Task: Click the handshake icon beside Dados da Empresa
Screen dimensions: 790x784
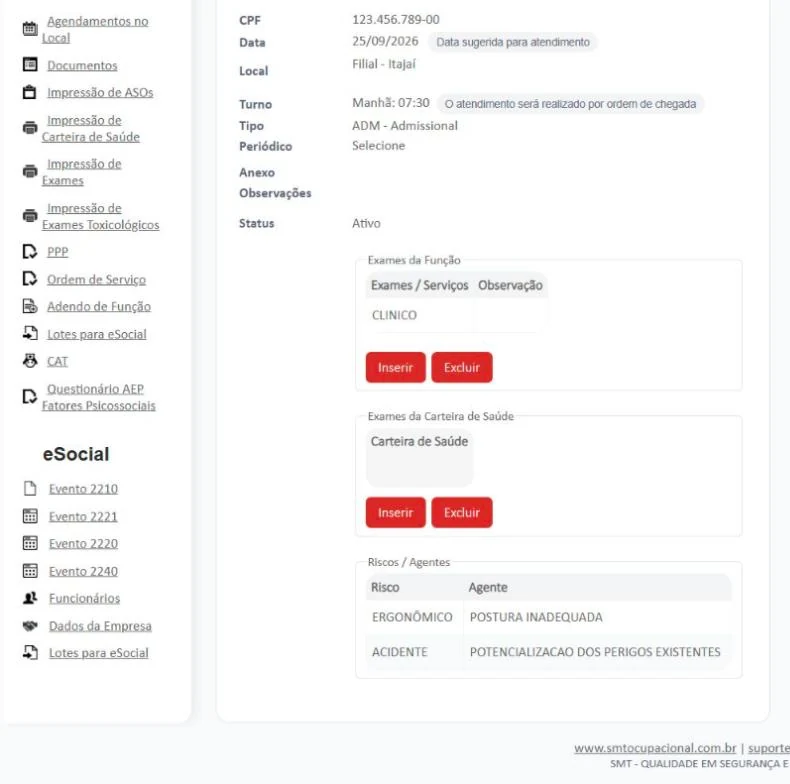Action: tap(30, 626)
